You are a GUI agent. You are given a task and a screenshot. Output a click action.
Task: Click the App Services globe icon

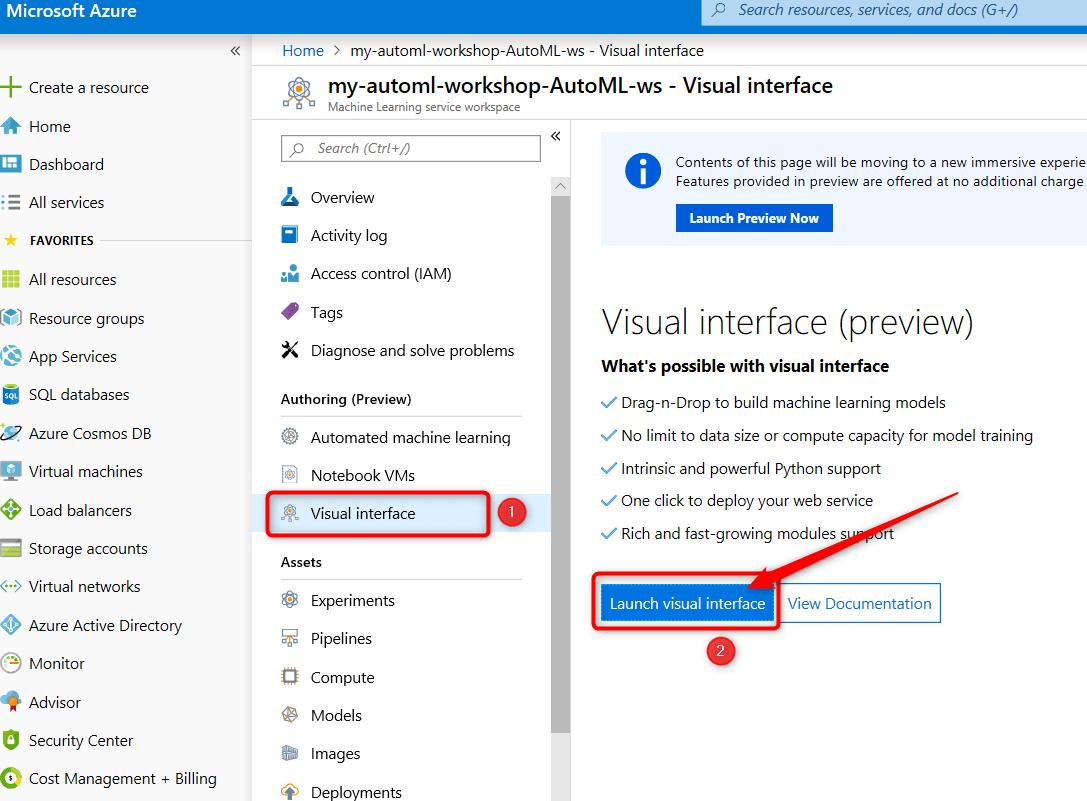click(x=10, y=356)
